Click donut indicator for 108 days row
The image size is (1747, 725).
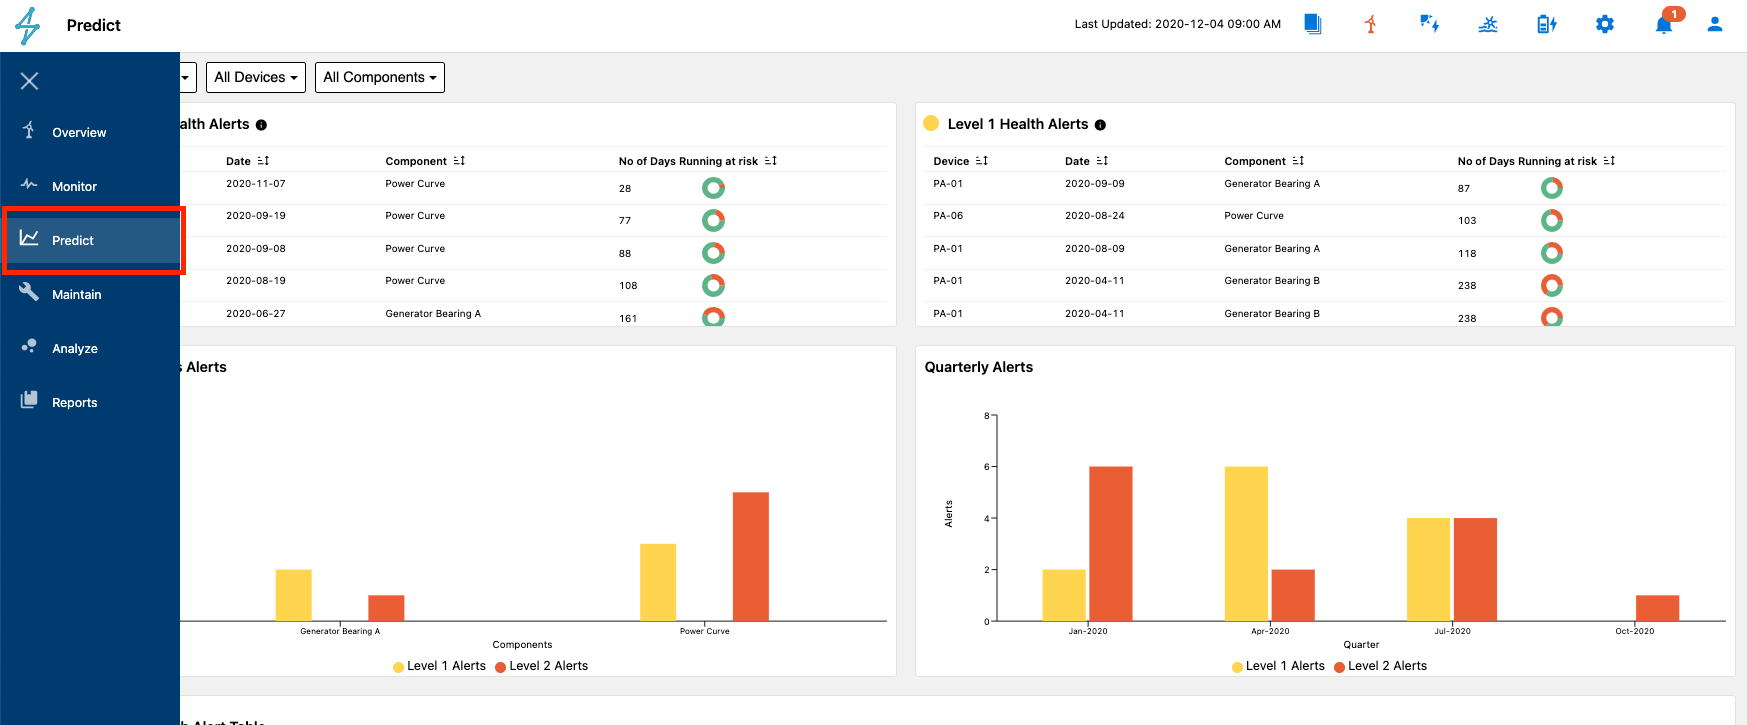pos(713,285)
